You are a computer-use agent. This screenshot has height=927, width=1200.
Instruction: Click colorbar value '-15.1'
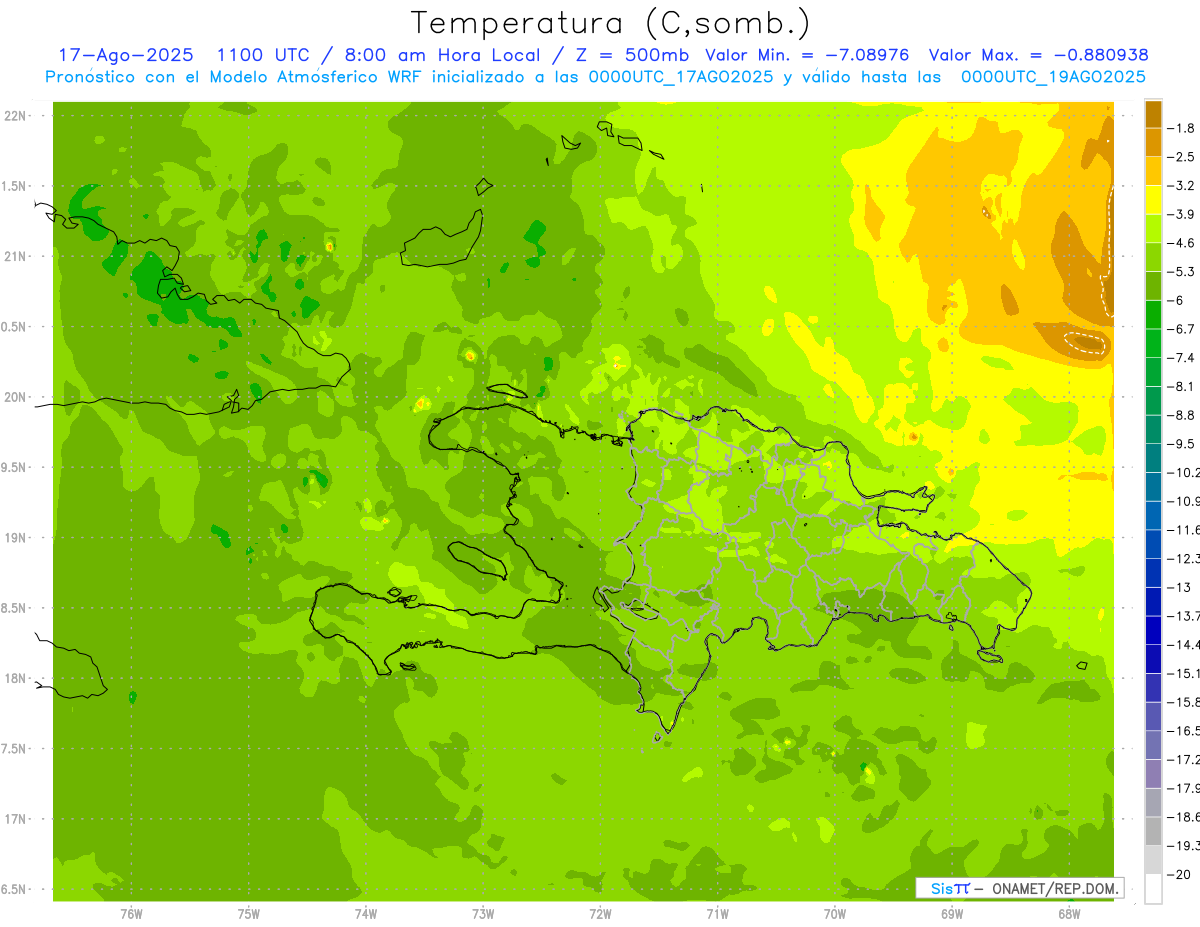[1183, 674]
